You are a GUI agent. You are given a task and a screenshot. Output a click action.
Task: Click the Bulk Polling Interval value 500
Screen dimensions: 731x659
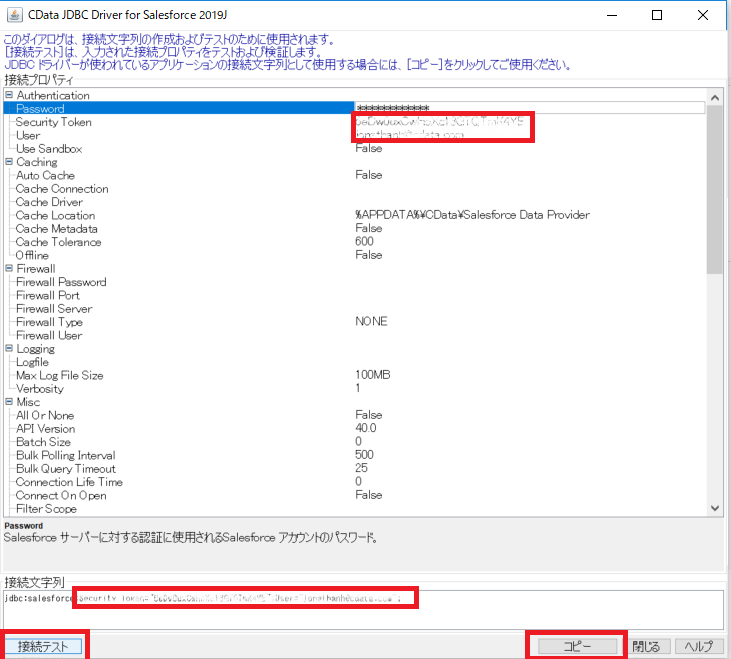pos(364,455)
